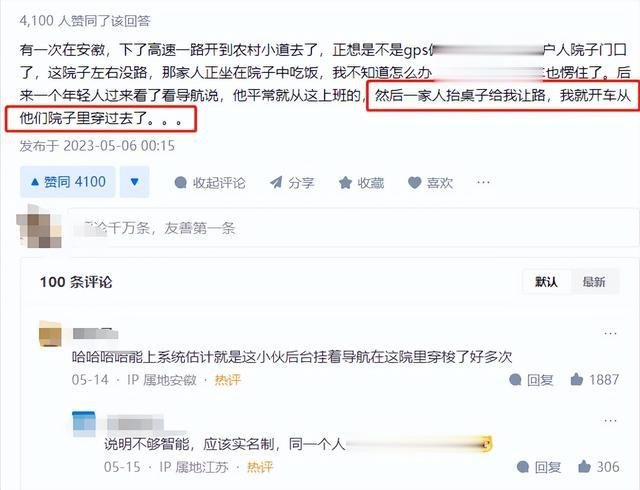640x490 pixels.
Task: Like the comment with 1887 likes
Action: 595,380
